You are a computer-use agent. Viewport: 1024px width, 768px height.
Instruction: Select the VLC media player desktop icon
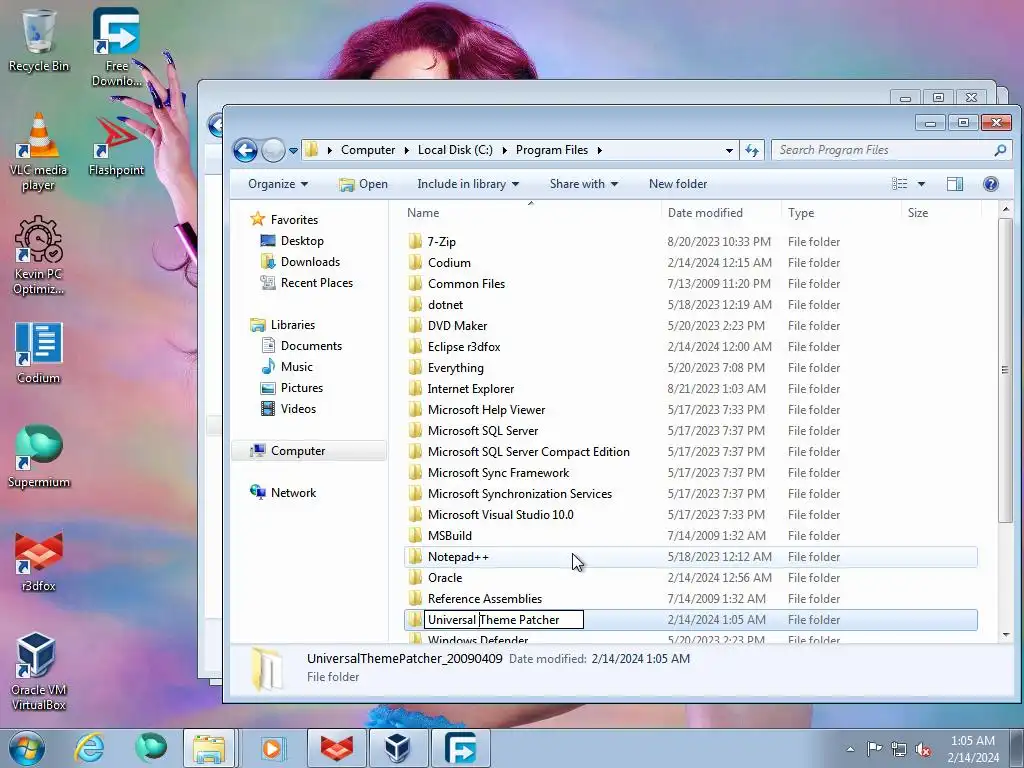(39, 152)
